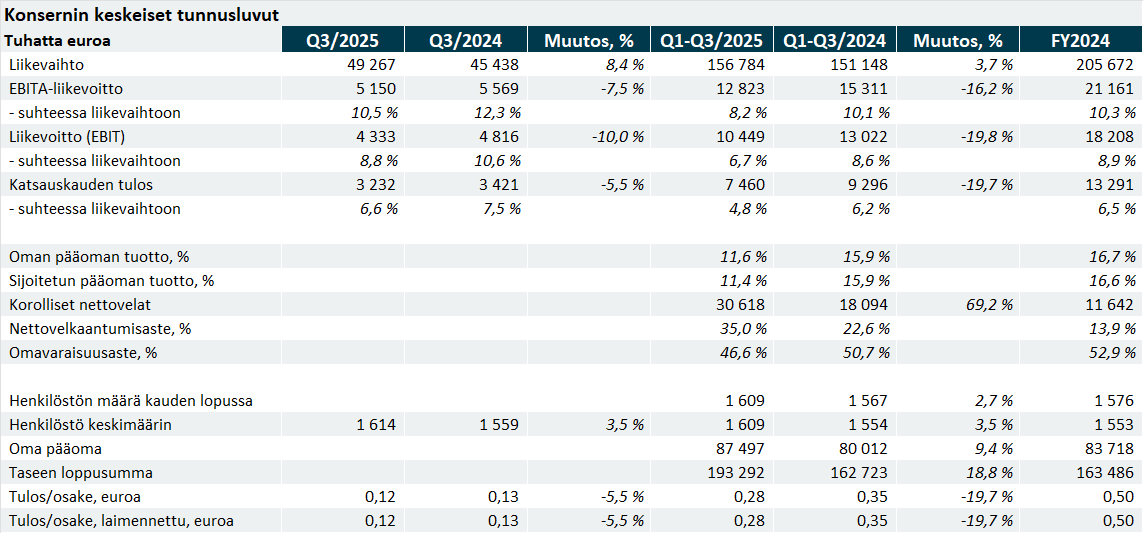Select the Liikevaihto row label

click(x=45, y=64)
